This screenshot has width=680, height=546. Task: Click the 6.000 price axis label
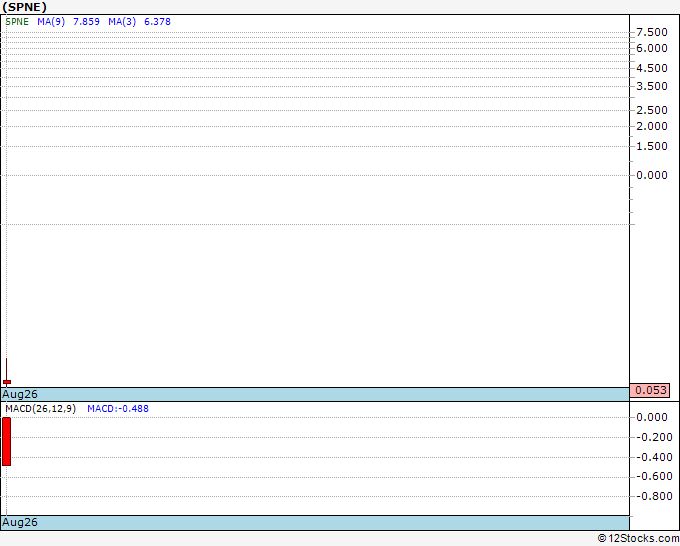652,48
